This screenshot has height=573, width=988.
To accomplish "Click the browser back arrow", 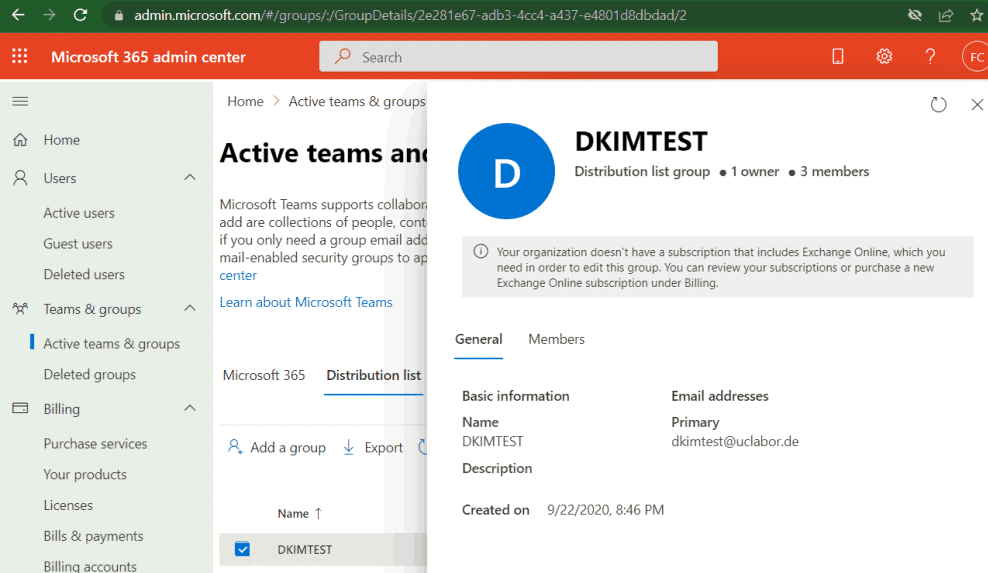I will click(x=18, y=14).
